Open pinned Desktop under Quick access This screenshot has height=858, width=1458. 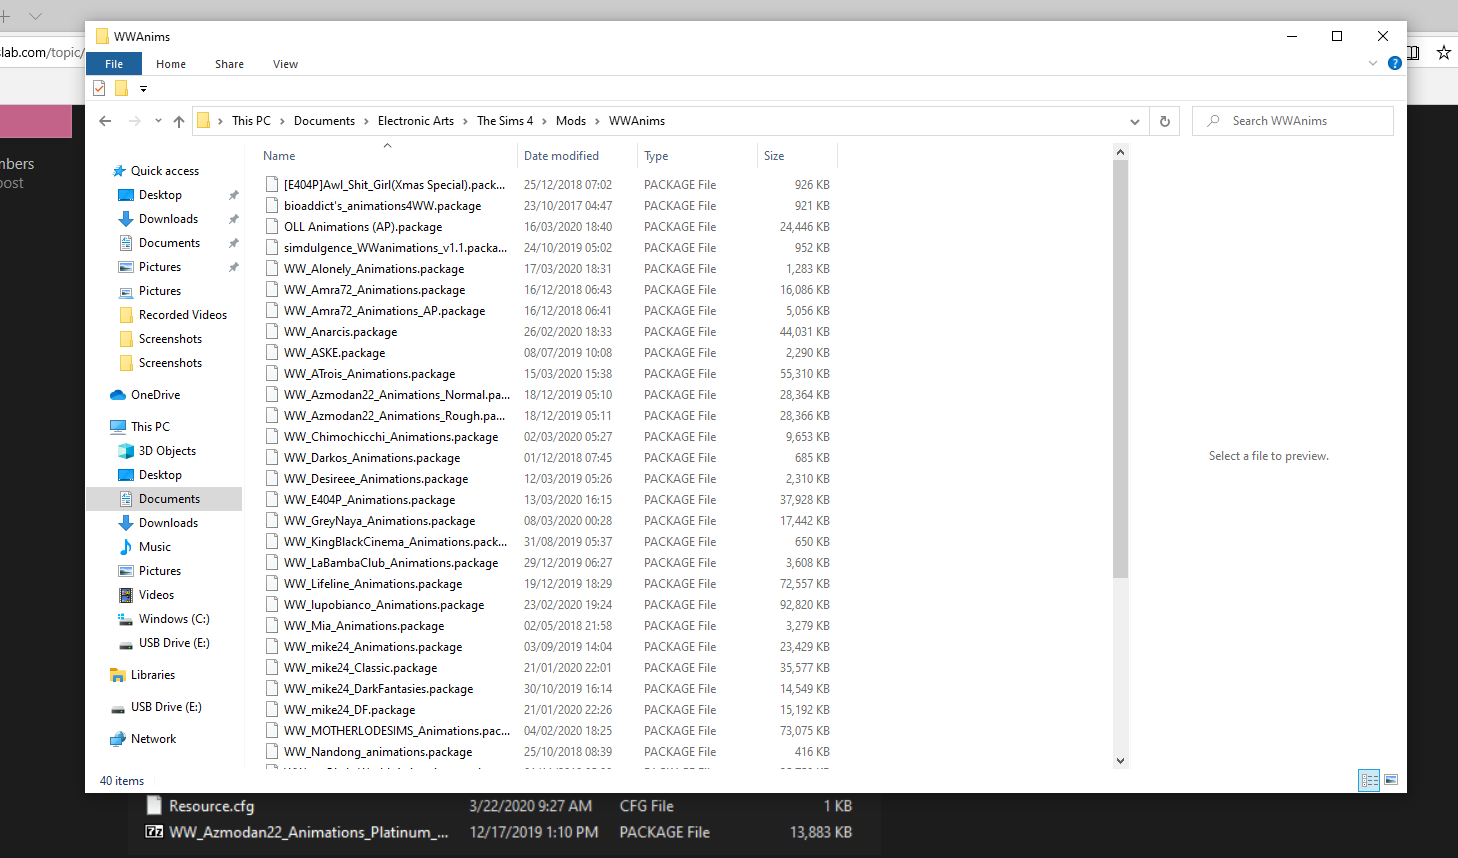pyautogui.click(x=160, y=195)
